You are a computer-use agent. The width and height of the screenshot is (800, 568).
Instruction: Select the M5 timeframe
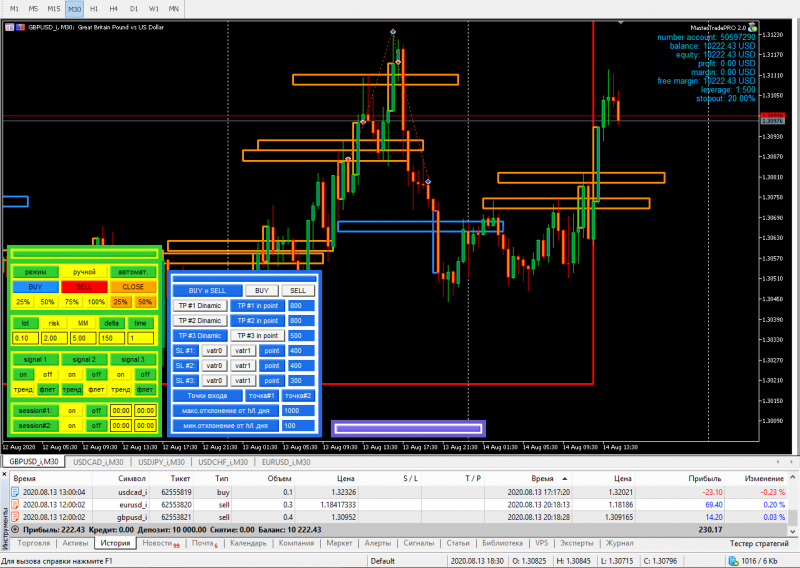(33, 9)
